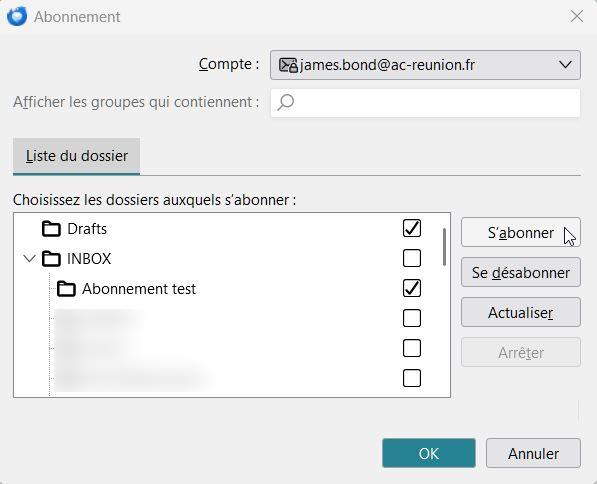Viewport: 597px width, 484px height.
Task: Tick the first blurred folder's checkbox
Action: (412, 318)
